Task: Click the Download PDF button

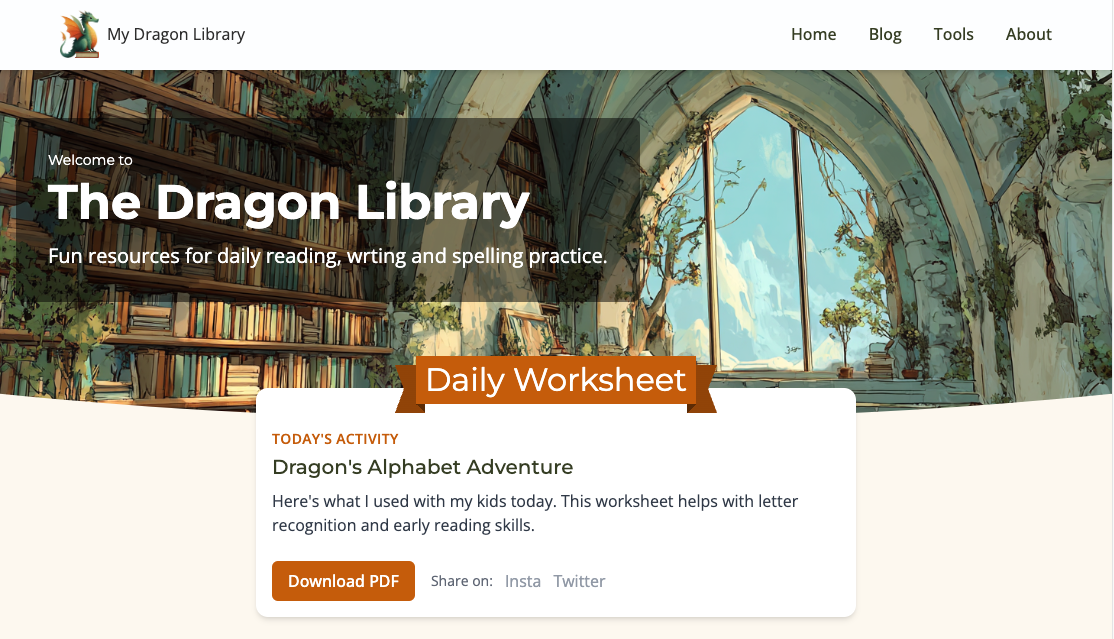Action: pos(343,581)
